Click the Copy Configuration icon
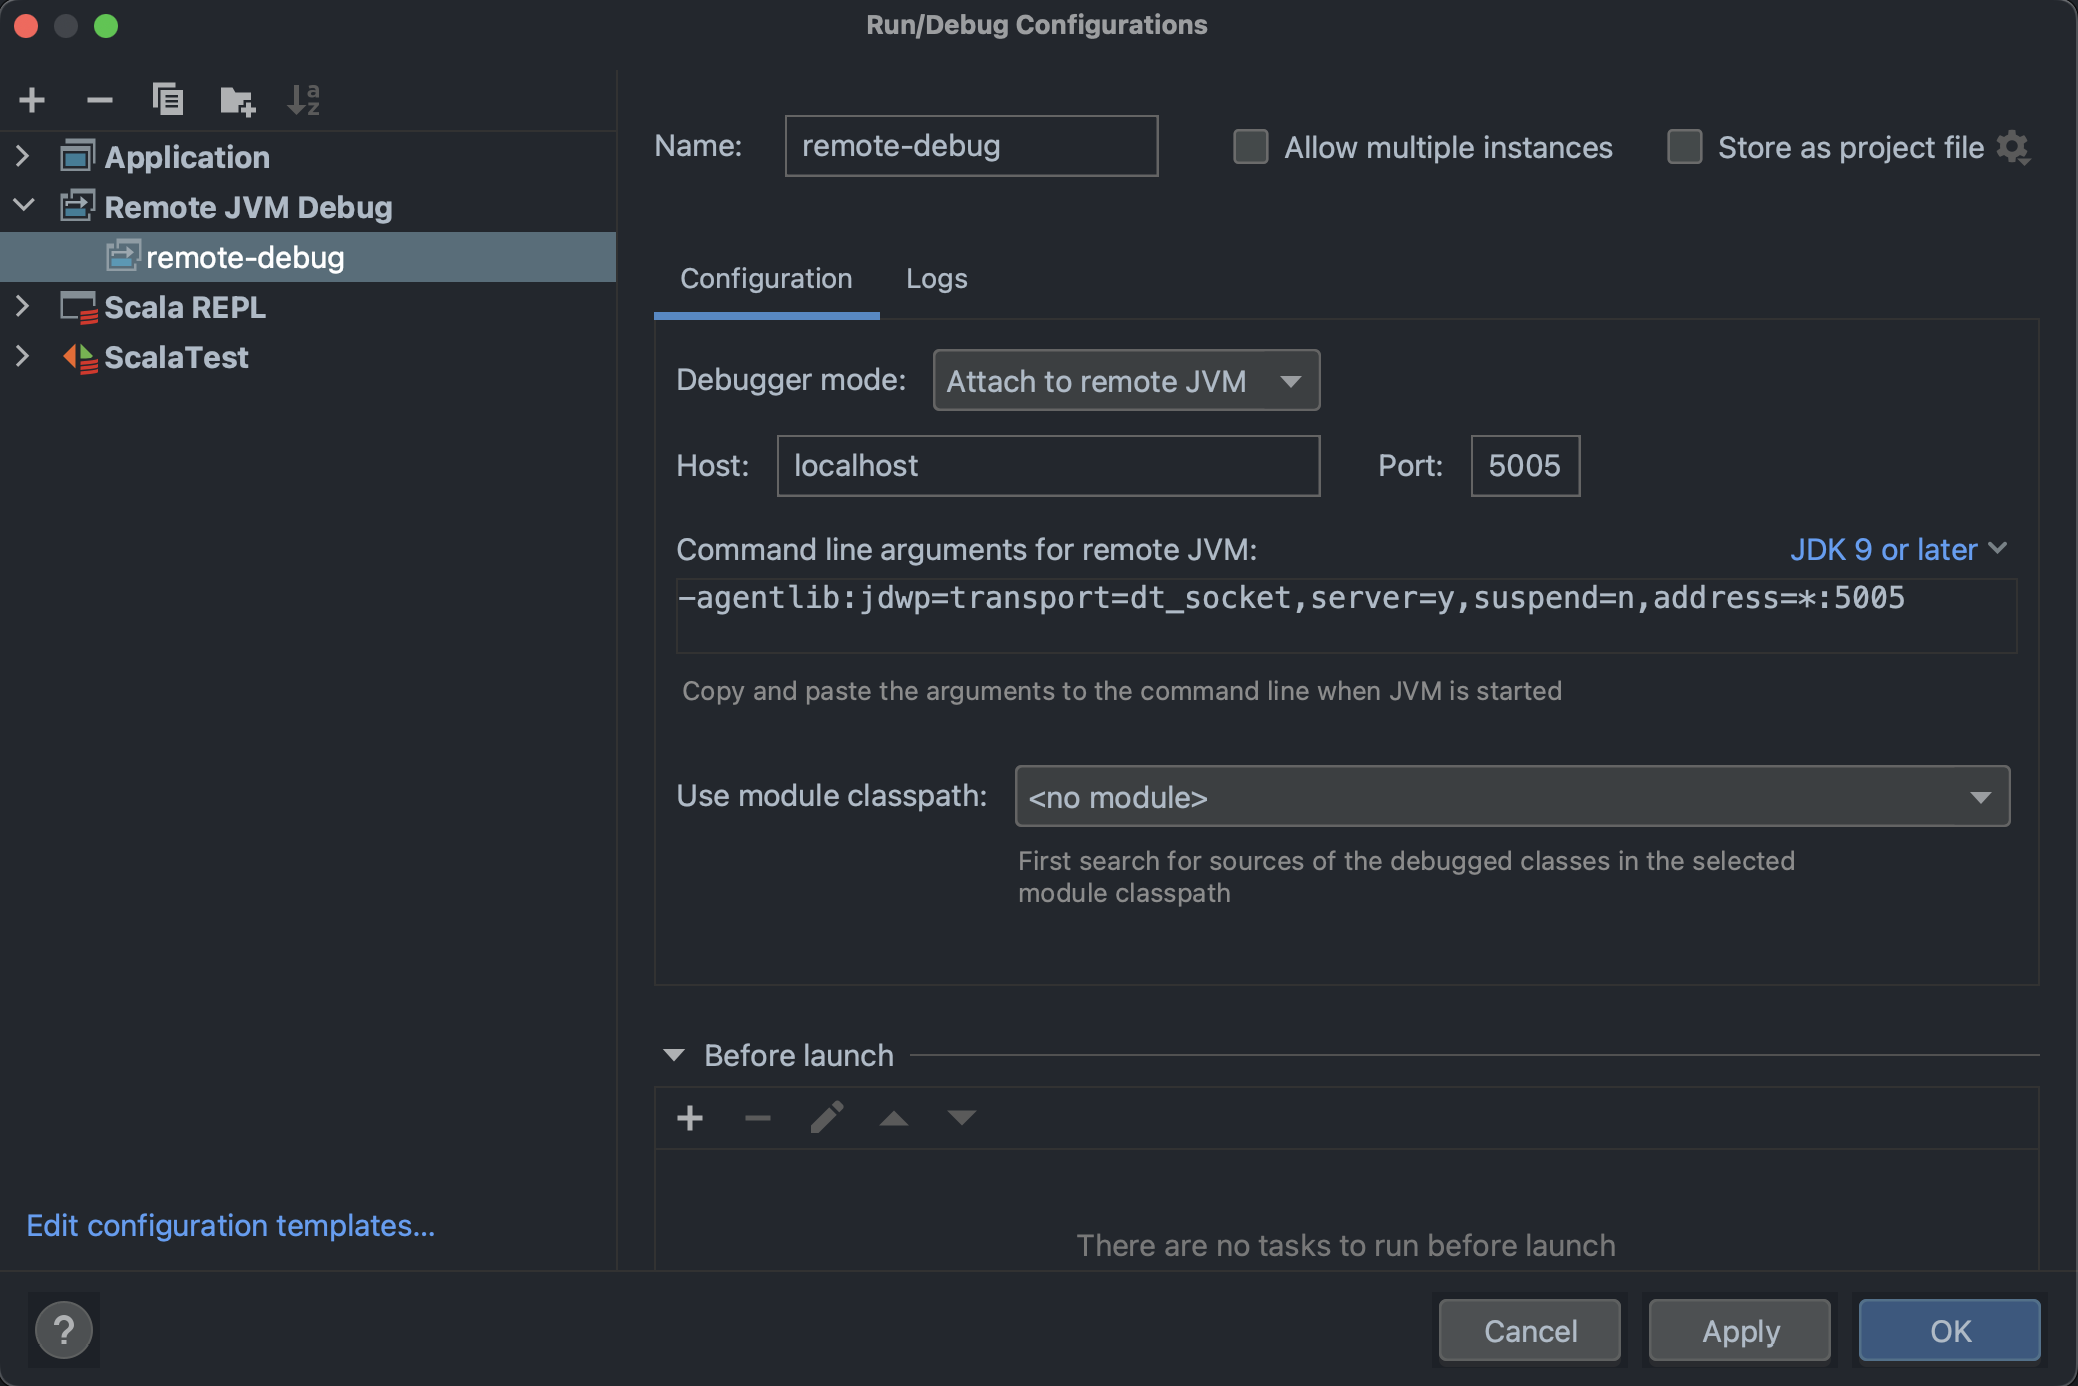 tap(167, 100)
